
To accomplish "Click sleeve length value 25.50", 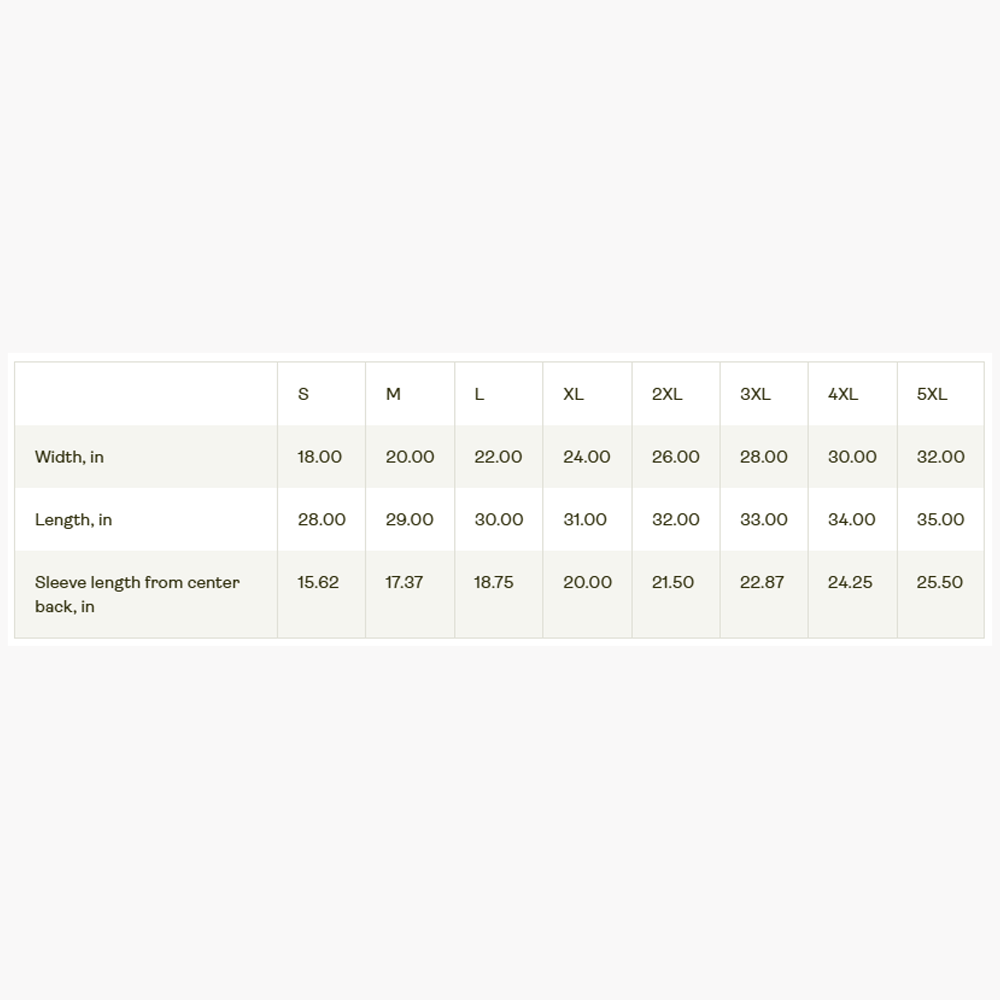I will click(939, 582).
